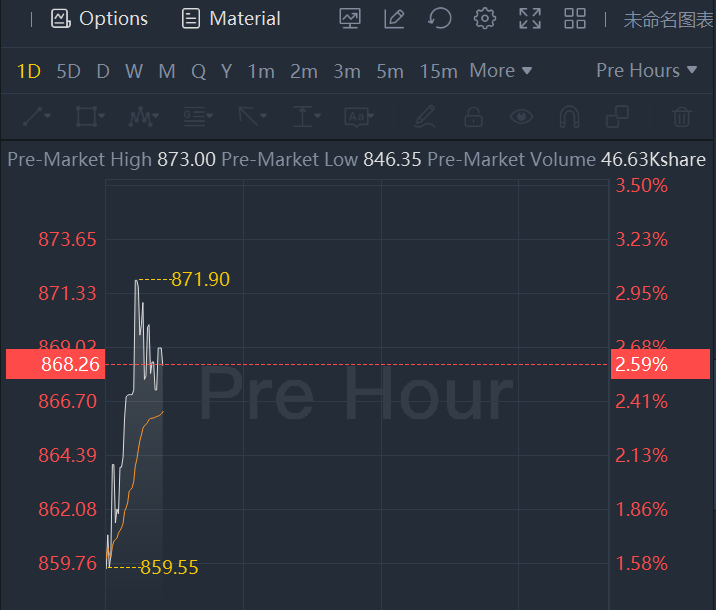Open the Material panel
This screenshot has width=716, height=610.
pos(231,18)
